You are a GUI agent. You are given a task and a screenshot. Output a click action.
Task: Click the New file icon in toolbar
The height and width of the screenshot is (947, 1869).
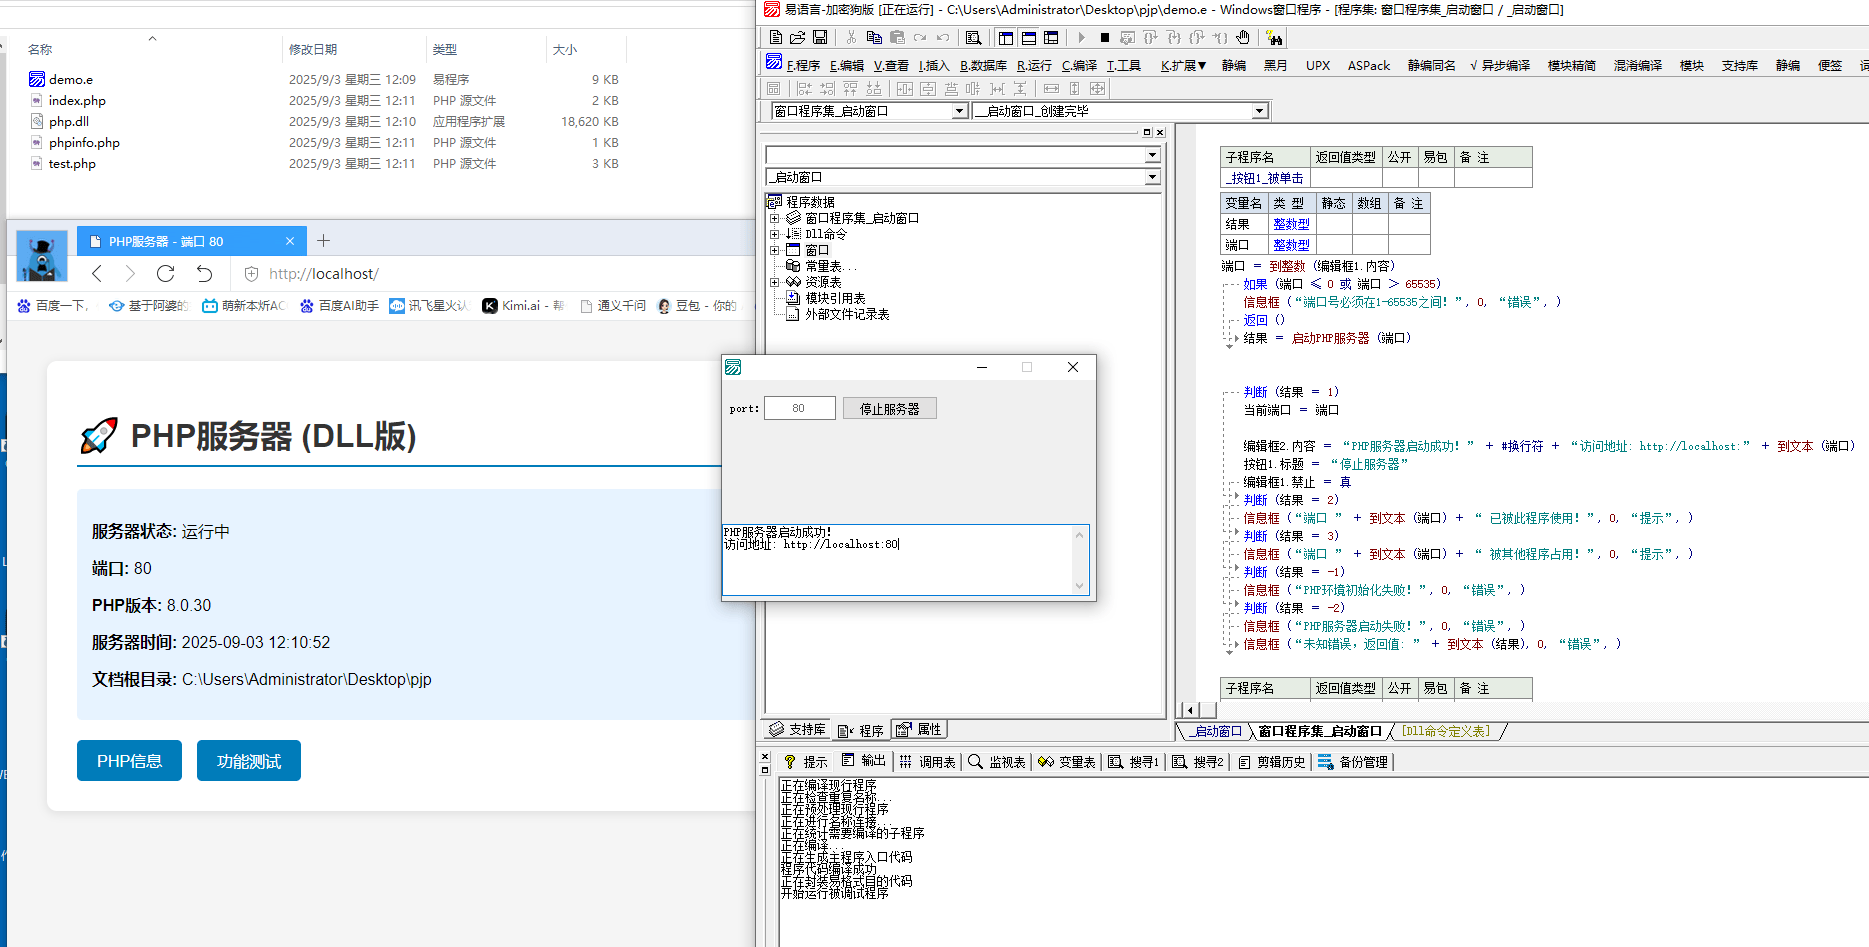click(x=776, y=38)
